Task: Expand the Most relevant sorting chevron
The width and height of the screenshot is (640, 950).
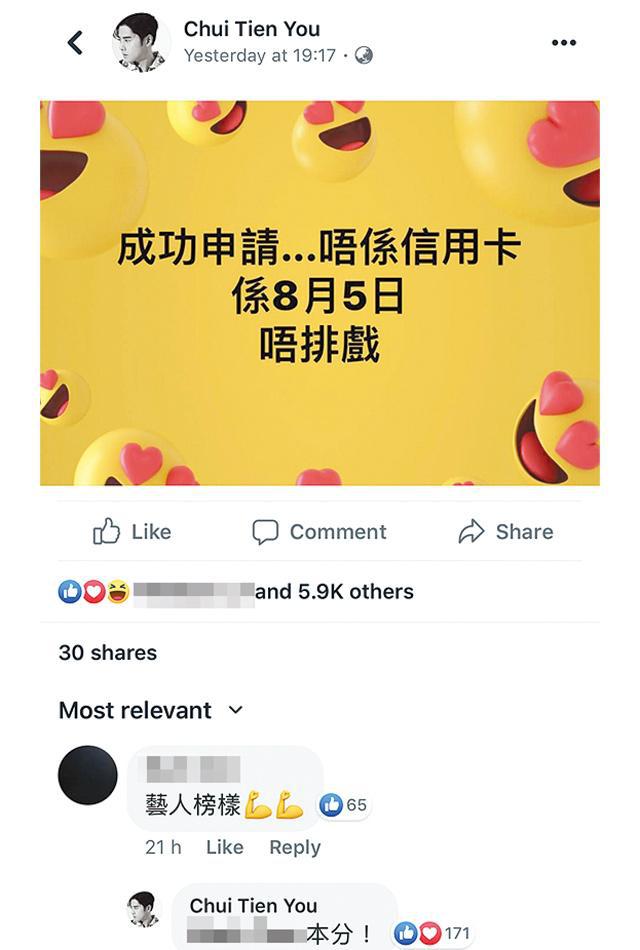Action: (236, 710)
